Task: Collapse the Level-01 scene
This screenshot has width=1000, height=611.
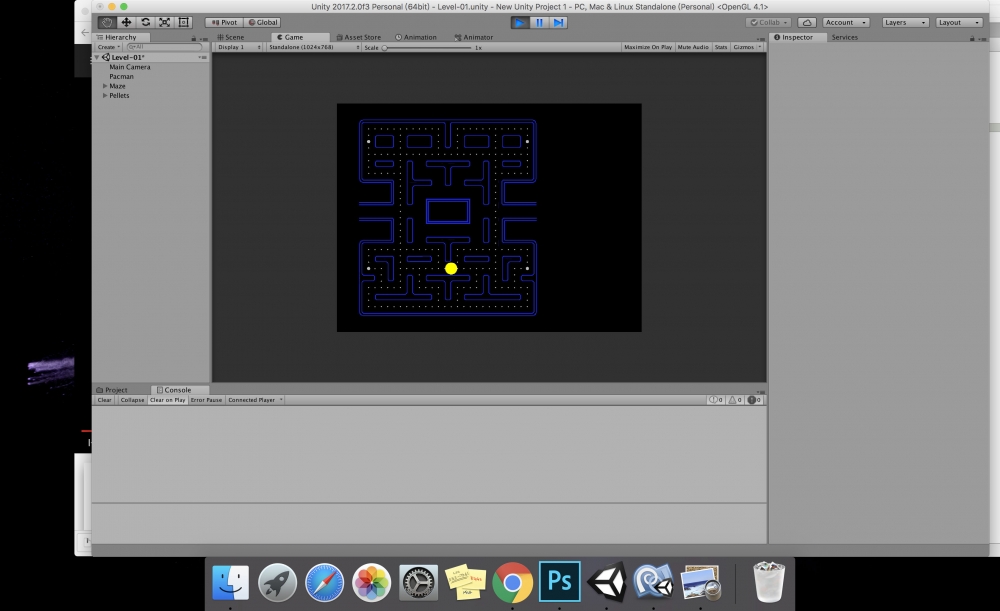Action: click(x=98, y=57)
